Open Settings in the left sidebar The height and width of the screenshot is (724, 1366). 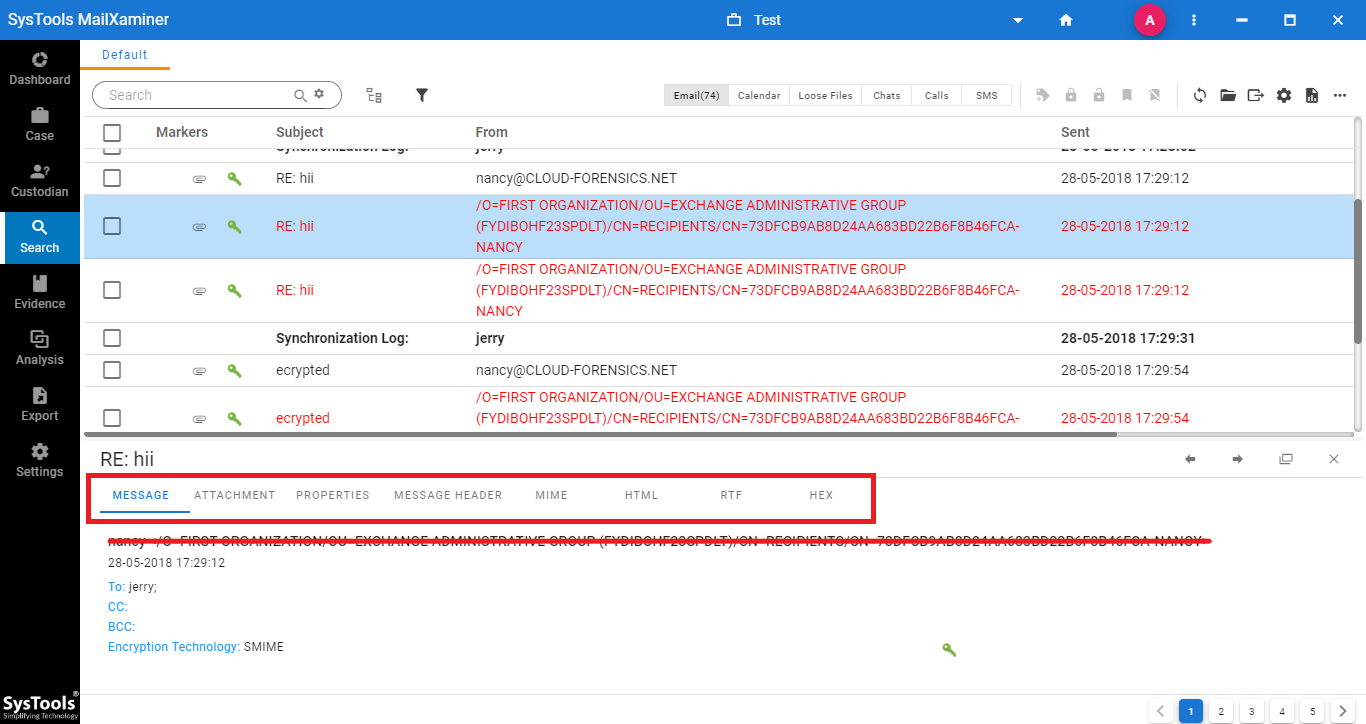40,460
